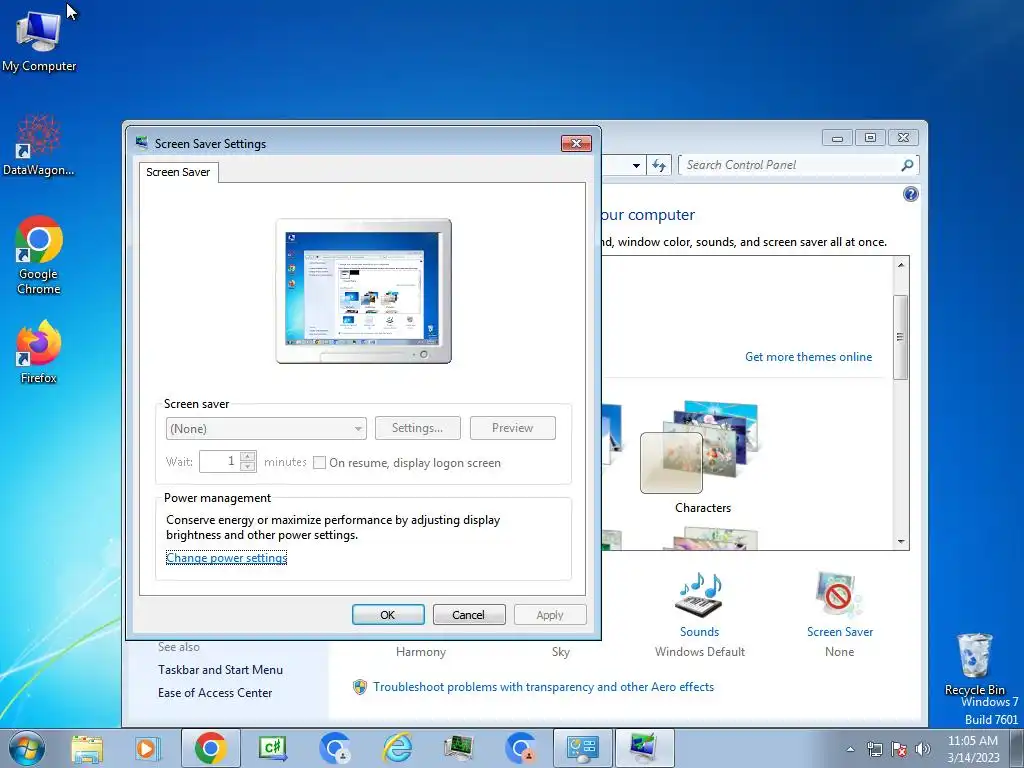The height and width of the screenshot is (768, 1024).
Task: Switch to Chrome in the taskbar
Action: tap(210, 748)
